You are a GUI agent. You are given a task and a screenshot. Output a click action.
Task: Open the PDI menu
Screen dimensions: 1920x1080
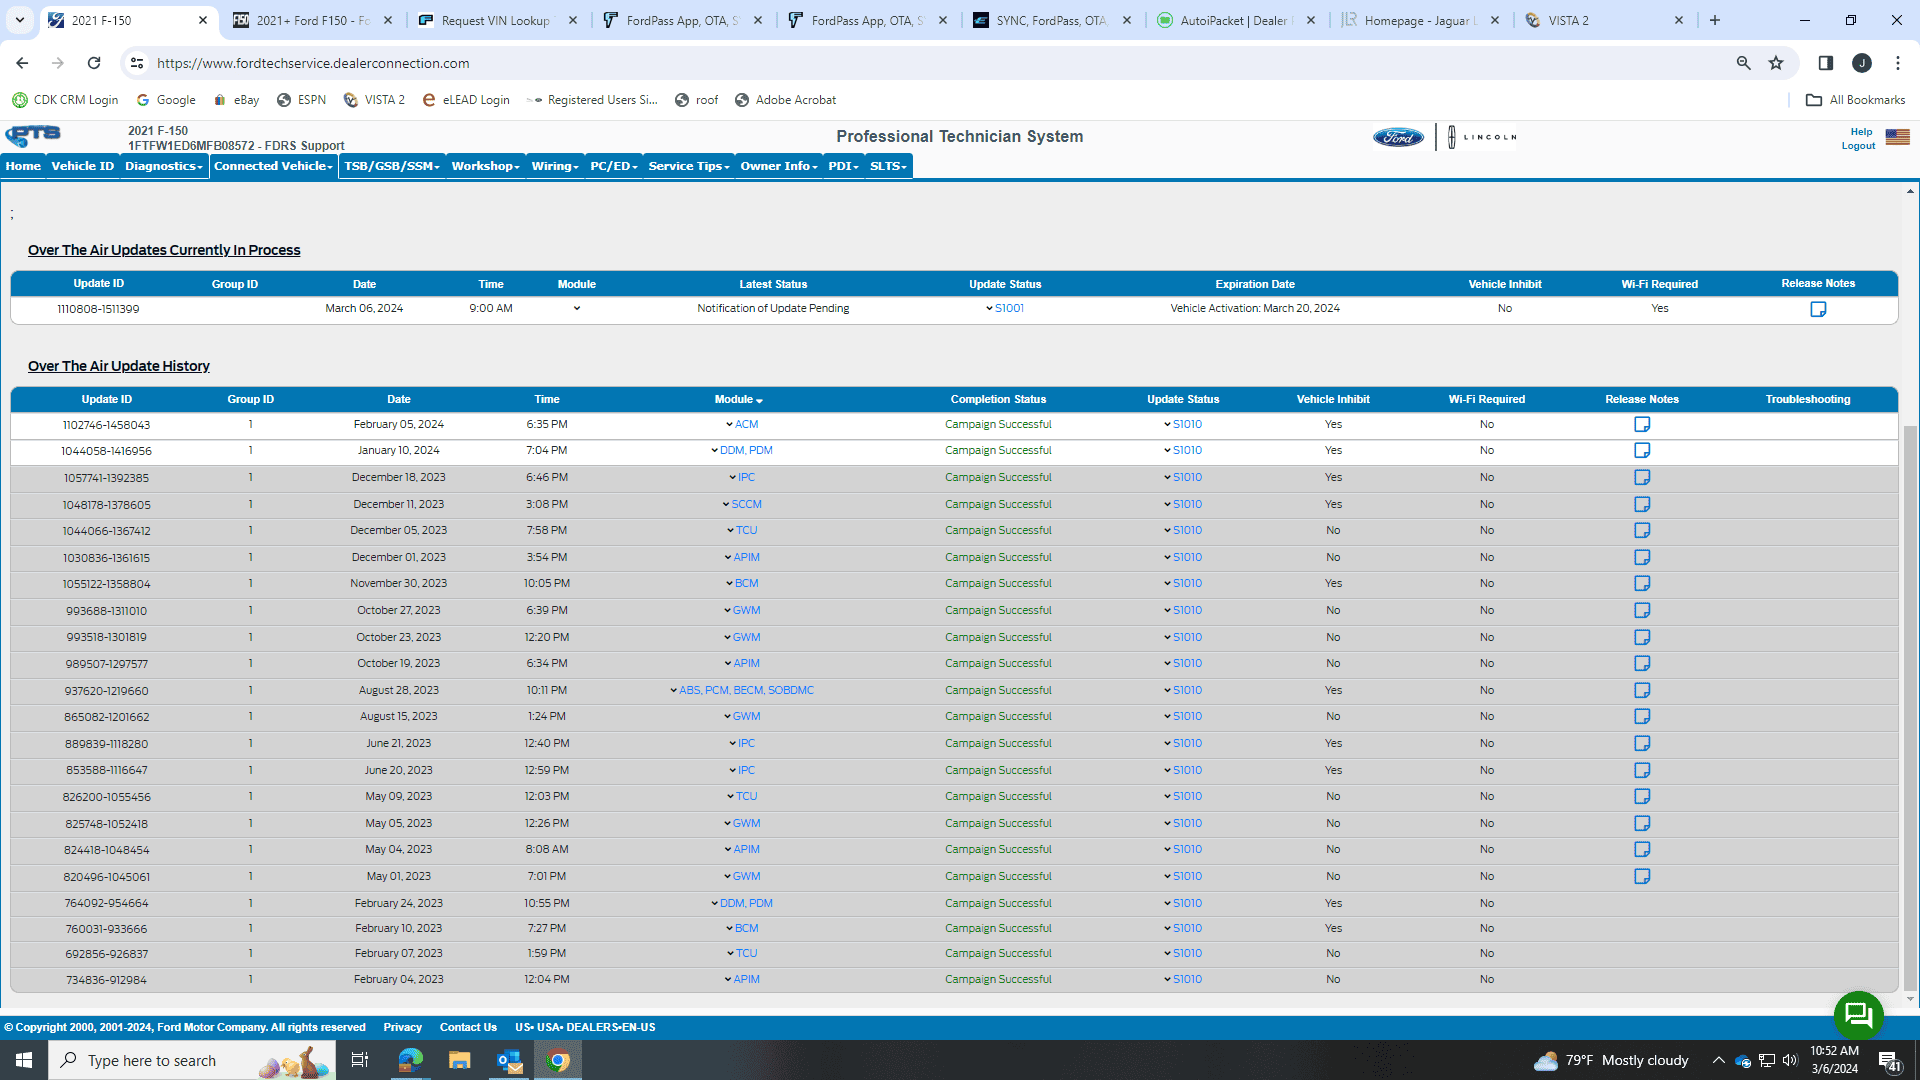(x=843, y=166)
